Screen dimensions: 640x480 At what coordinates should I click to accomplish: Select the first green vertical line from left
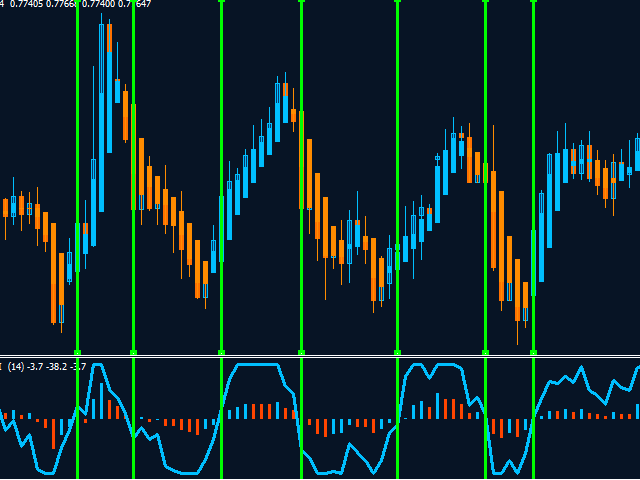(78, 240)
